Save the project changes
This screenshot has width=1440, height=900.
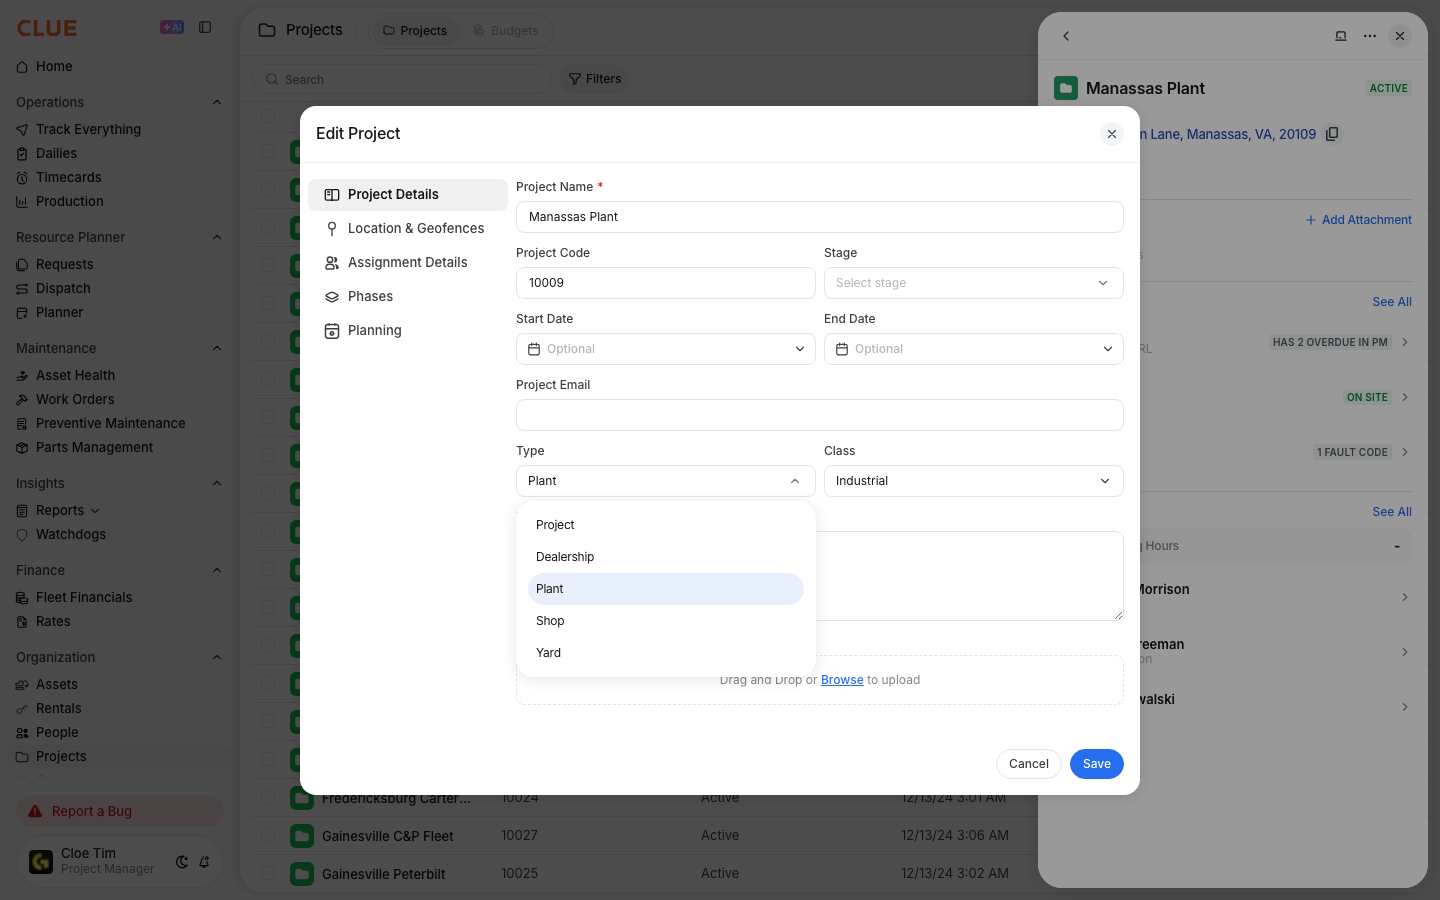coord(1097,764)
